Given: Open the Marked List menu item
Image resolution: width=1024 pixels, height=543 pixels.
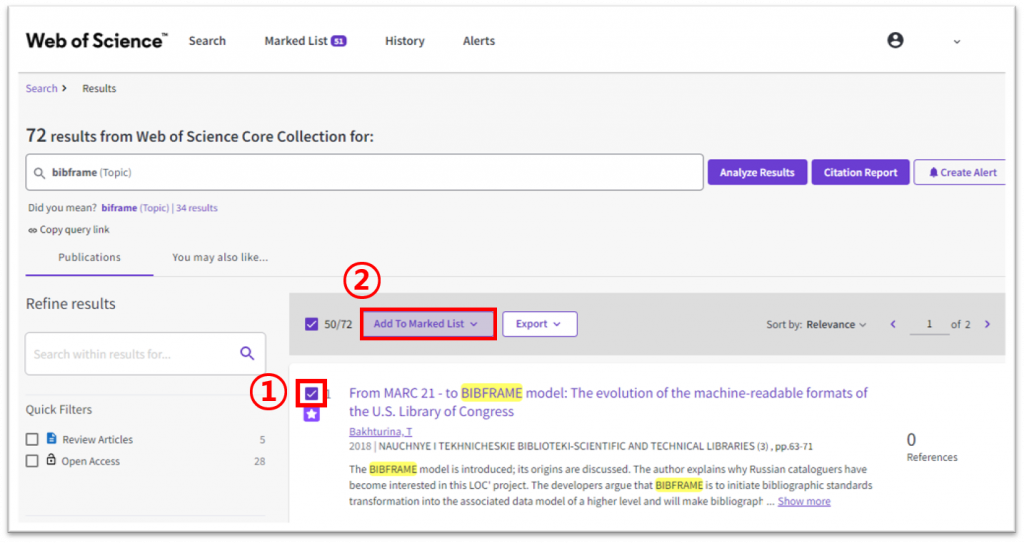Looking at the screenshot, I should pyautogui.click(x=304, y=41).
